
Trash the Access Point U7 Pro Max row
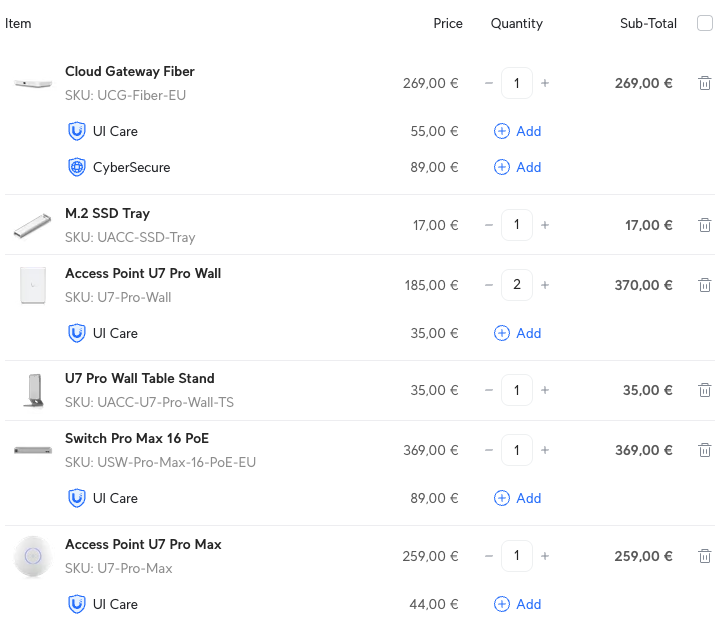[704, 557]
